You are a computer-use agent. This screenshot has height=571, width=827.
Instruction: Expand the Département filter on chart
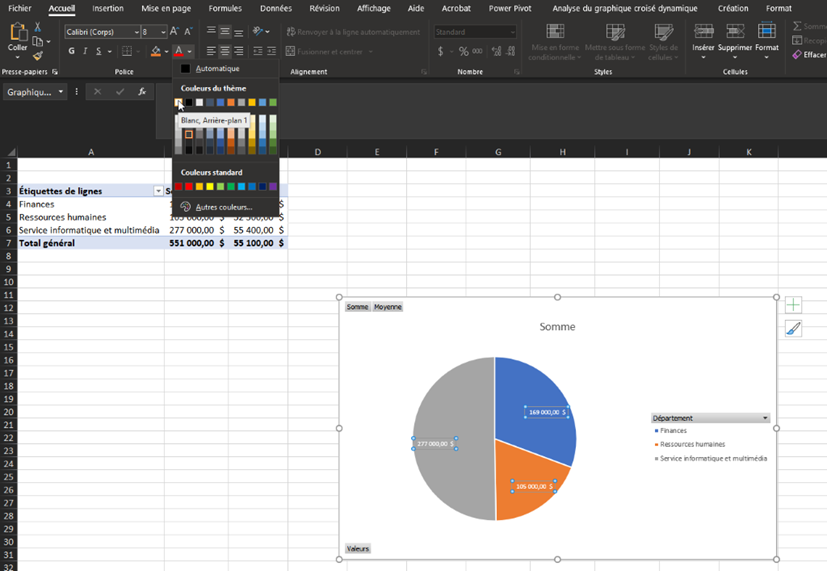765,418
